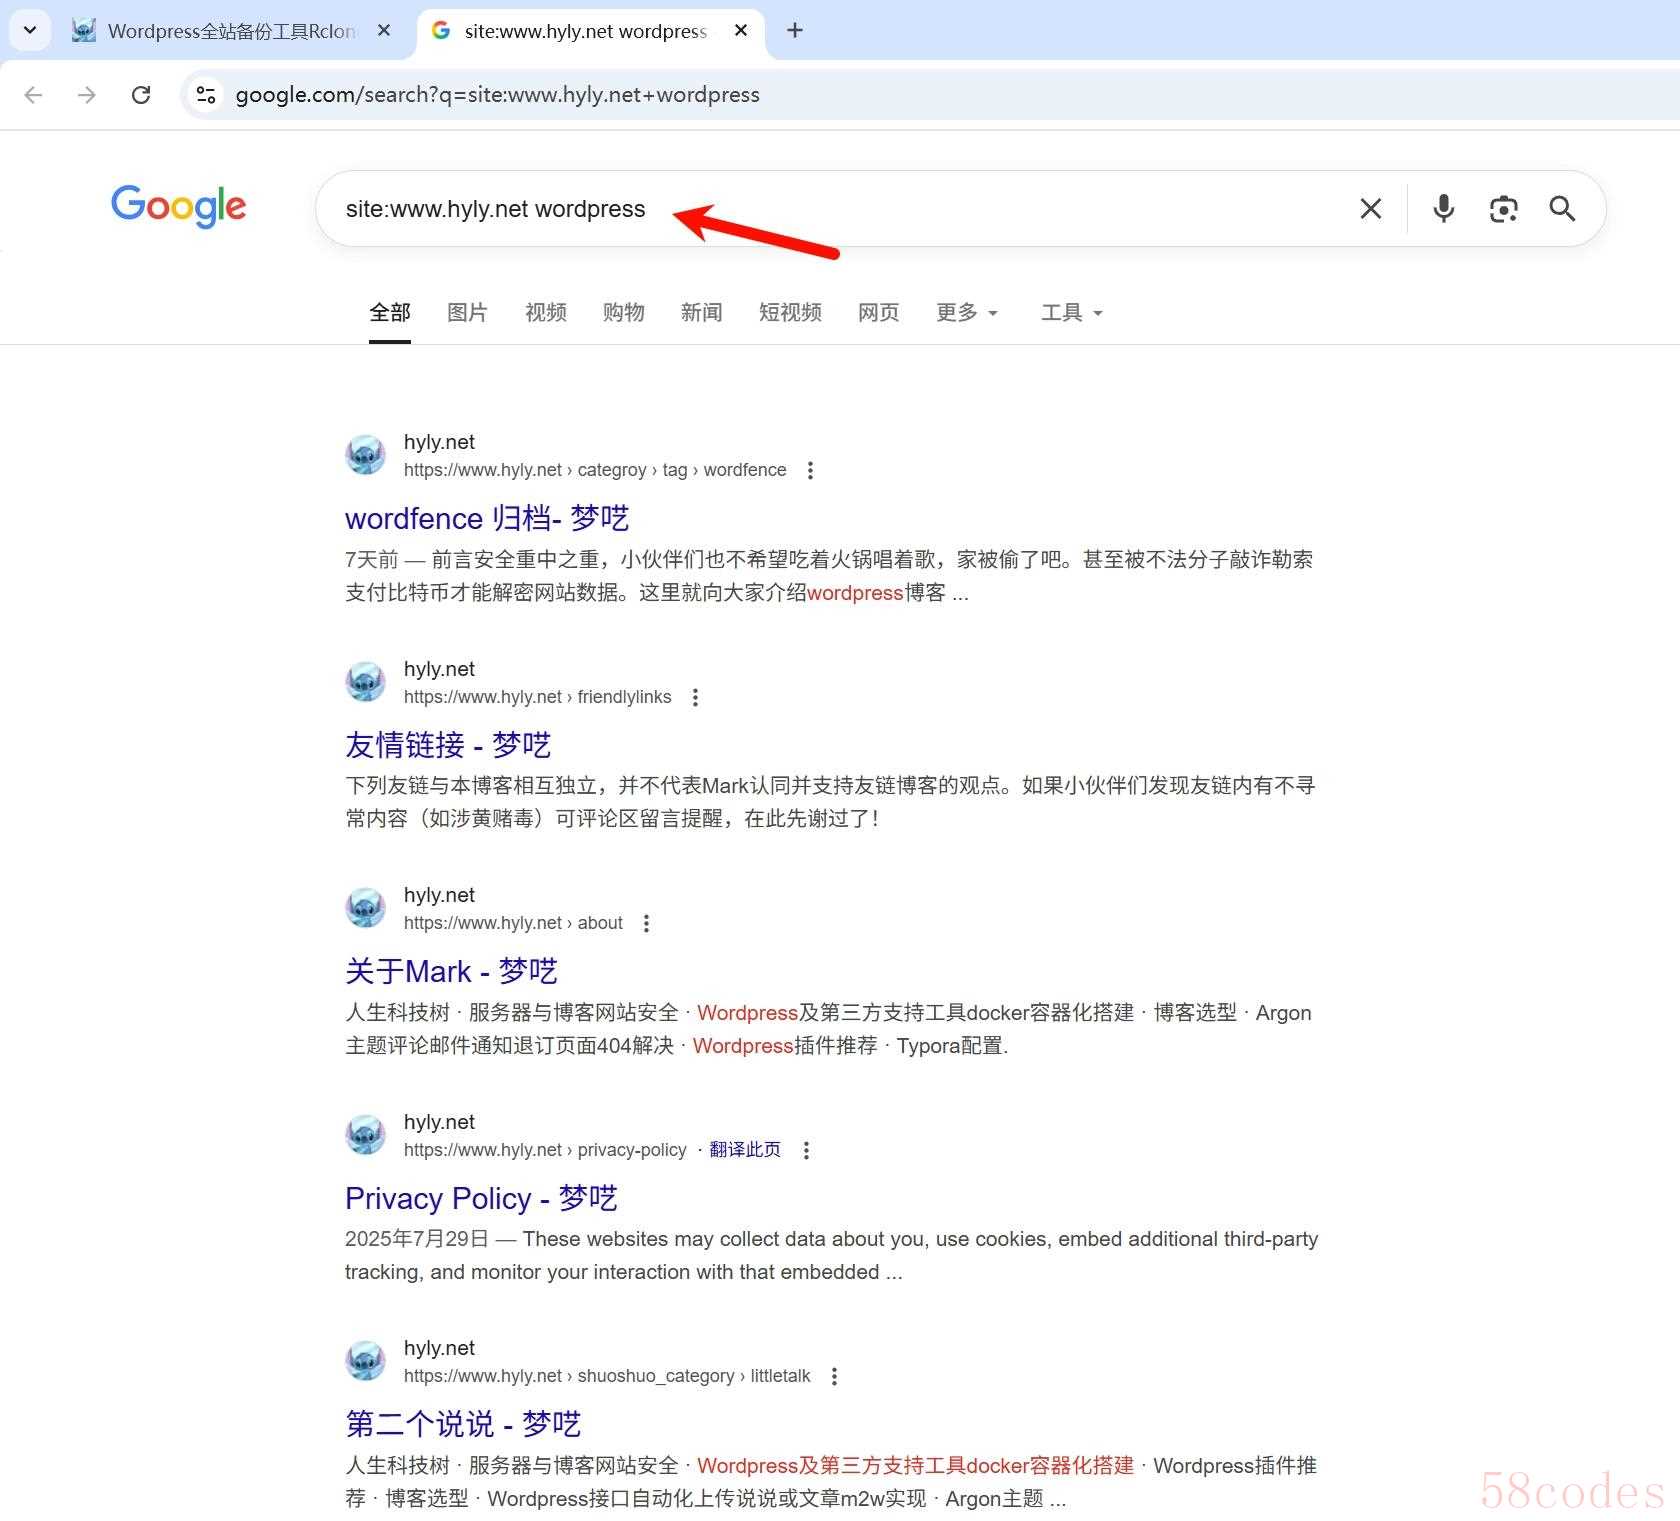
Task: Open the 友情链接 - 梦呓 result
Action: [x=448, y=745]
